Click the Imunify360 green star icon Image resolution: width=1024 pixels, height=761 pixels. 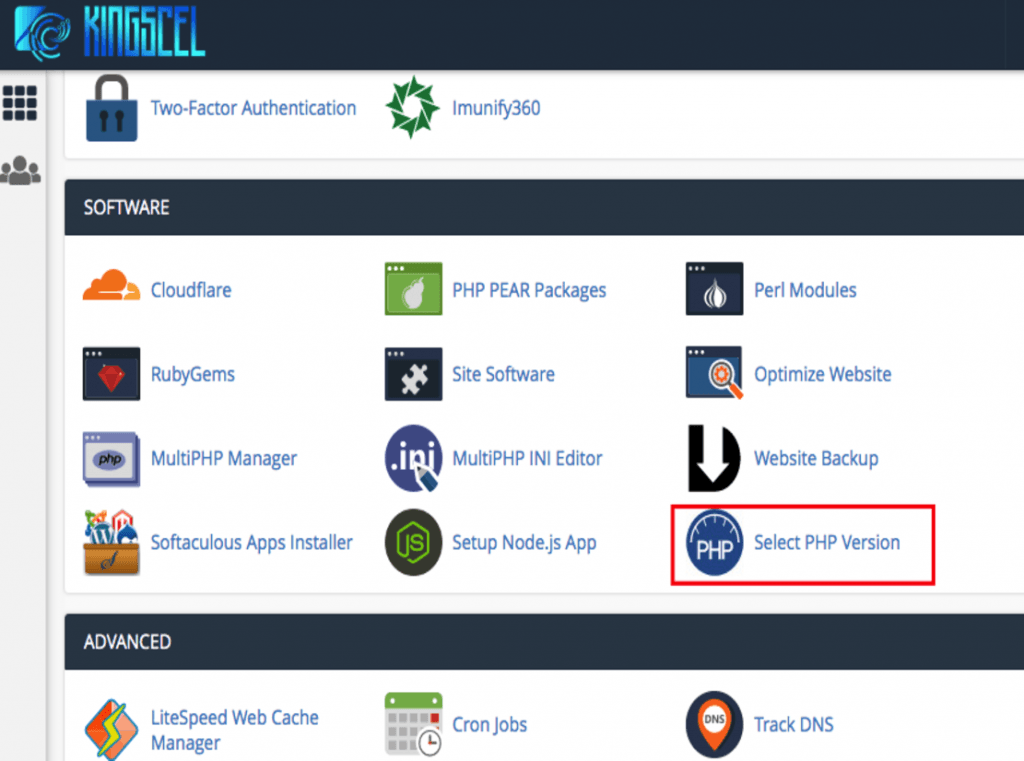pyautogui.click(x=412, y=108)
